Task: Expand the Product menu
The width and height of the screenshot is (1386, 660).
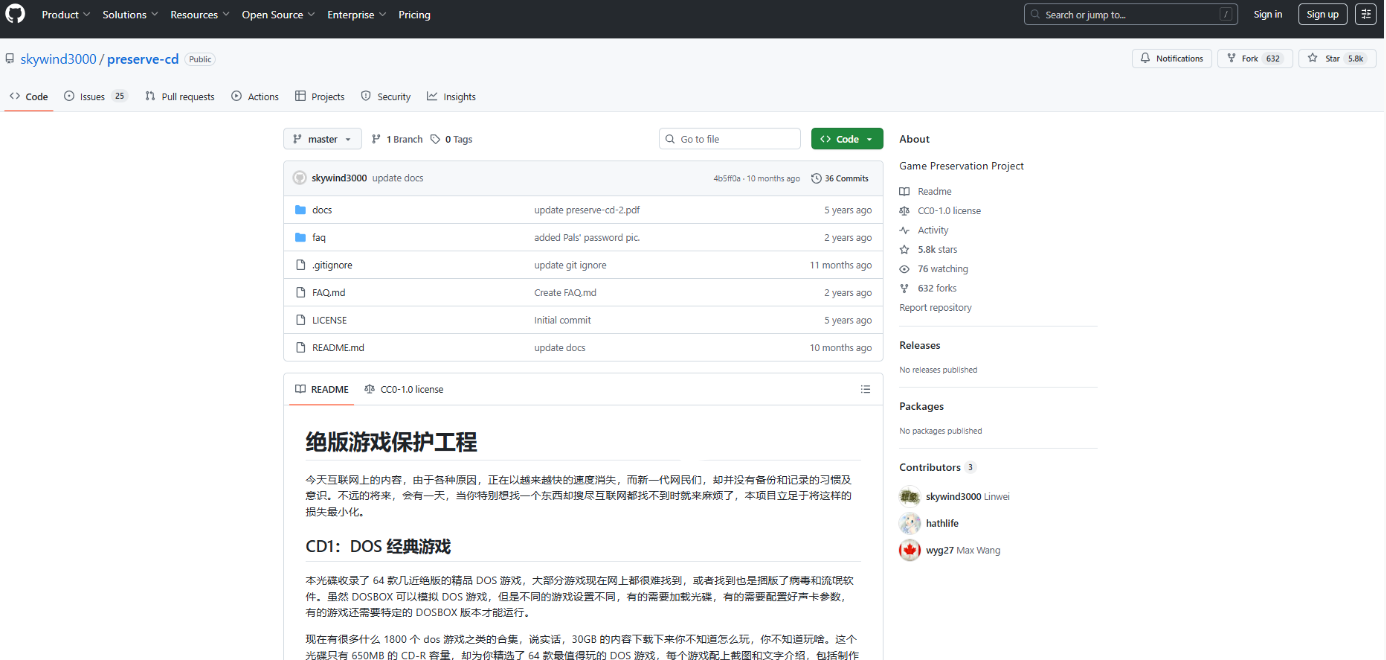Action: (66, 15)
